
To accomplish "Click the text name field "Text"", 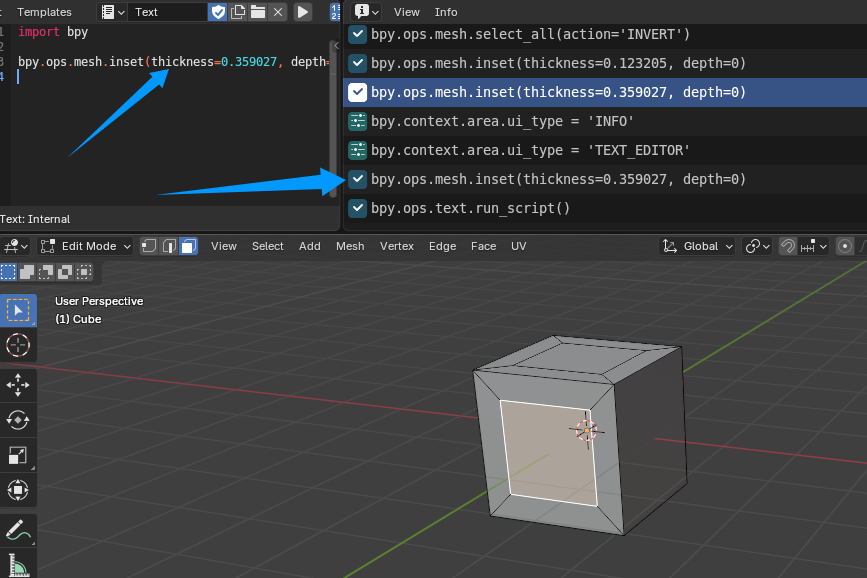I will (x=168, y=12).
